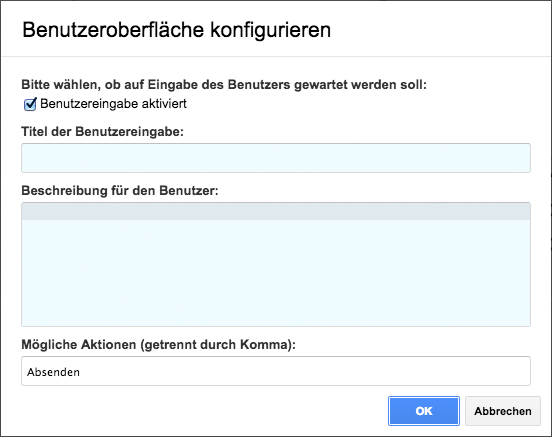The height and width of the screenshot is (437, 552).
Task: Click into the Beschreibung für den Benutzer textarea
Action: point(276,264)
